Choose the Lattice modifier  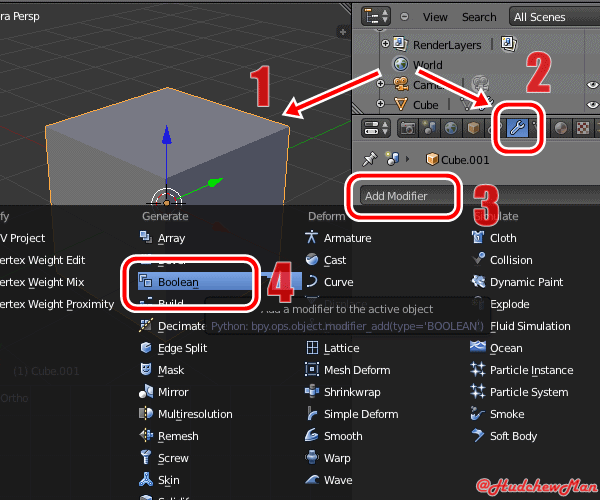coord(332,348)
